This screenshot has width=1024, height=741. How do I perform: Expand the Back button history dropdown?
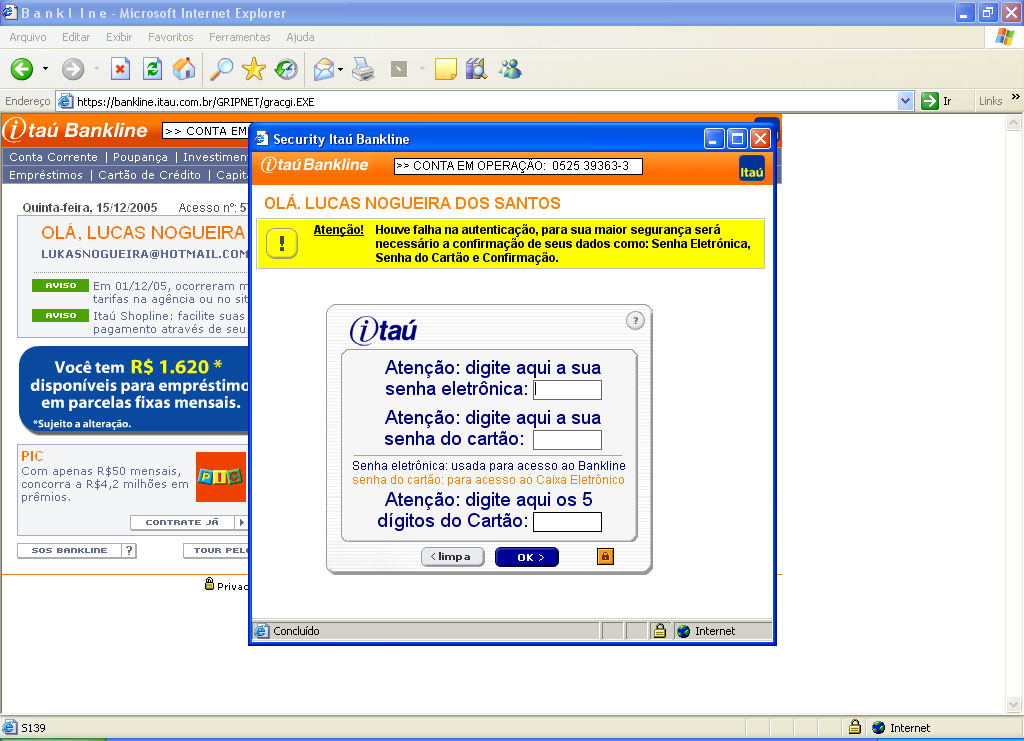(x=45, y=69)
